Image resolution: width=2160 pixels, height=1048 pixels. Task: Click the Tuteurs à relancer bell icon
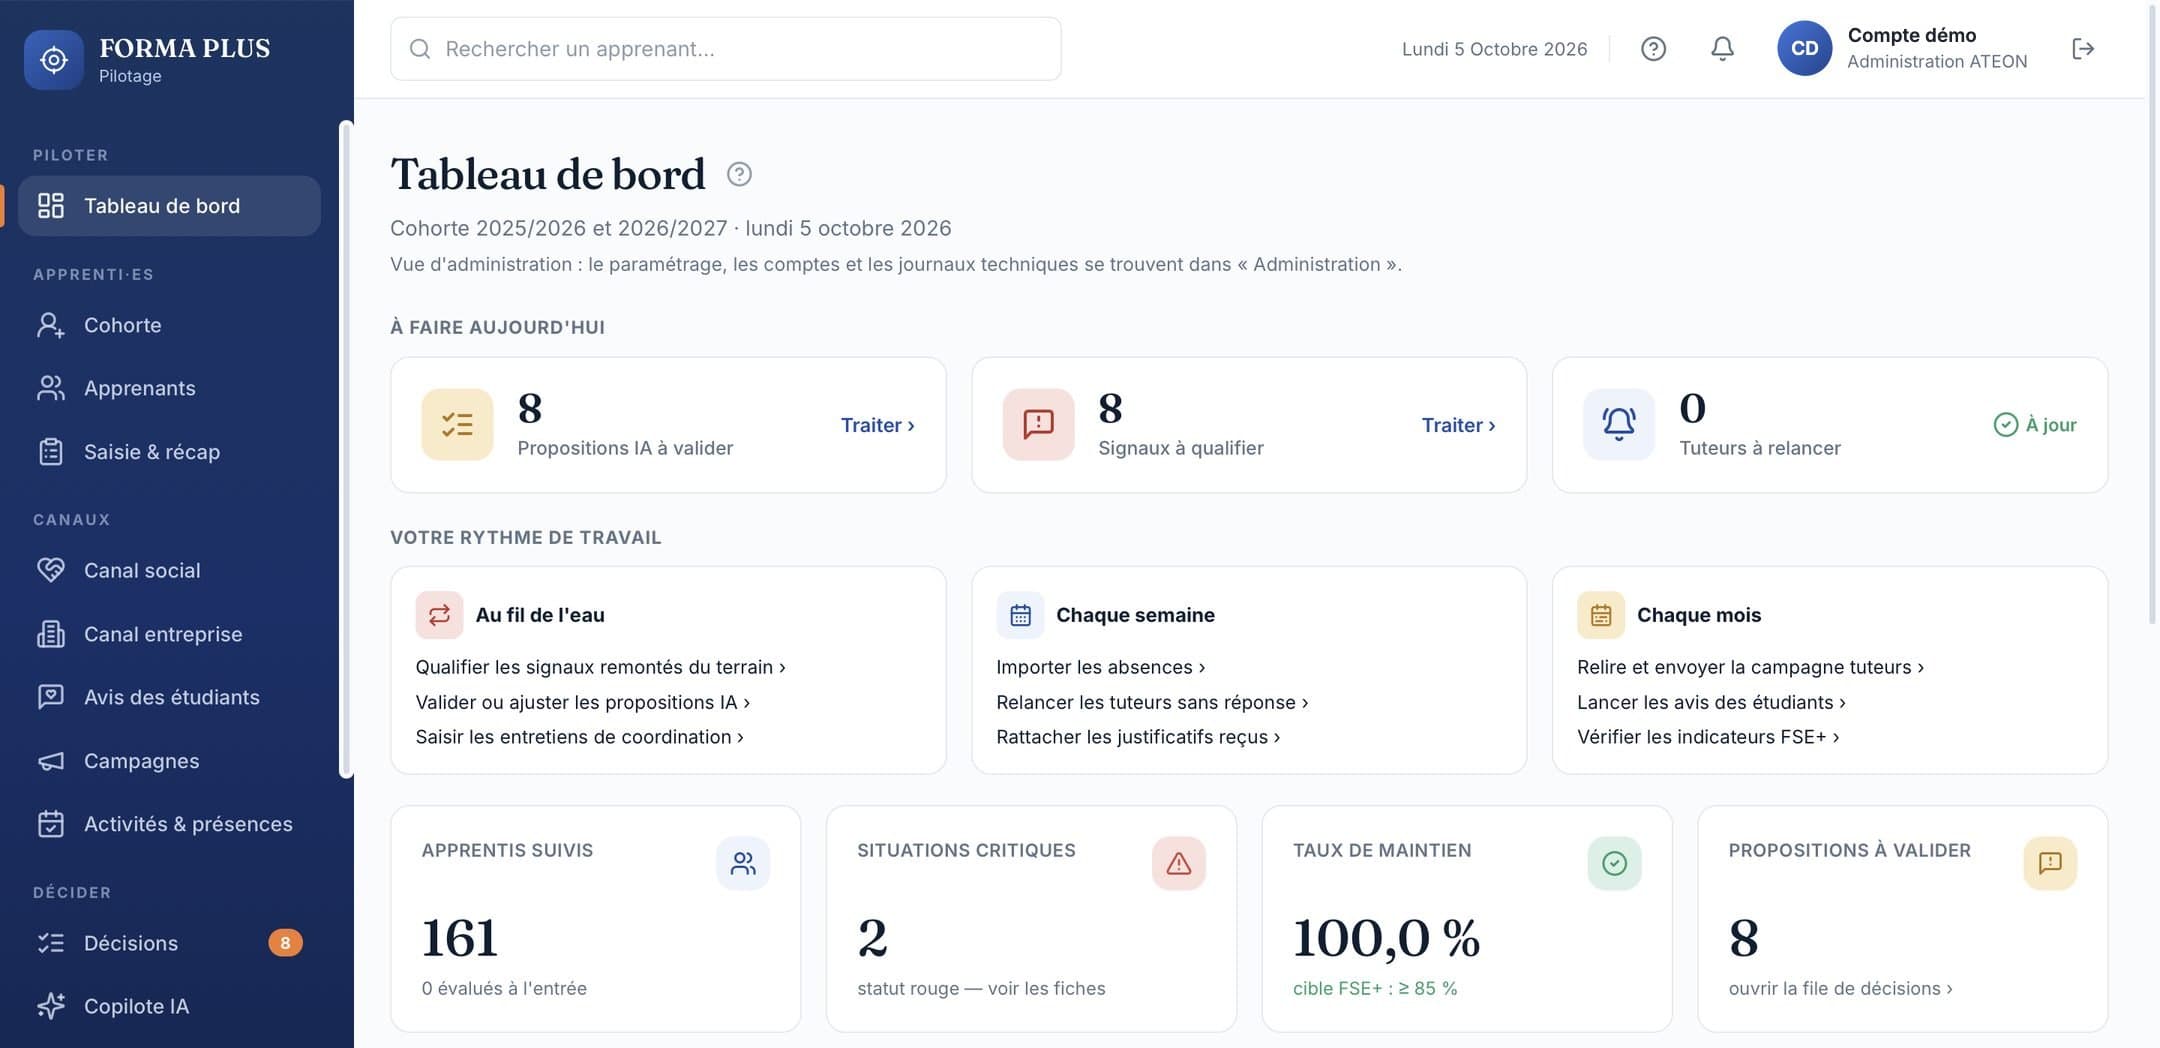point(1619,424)
